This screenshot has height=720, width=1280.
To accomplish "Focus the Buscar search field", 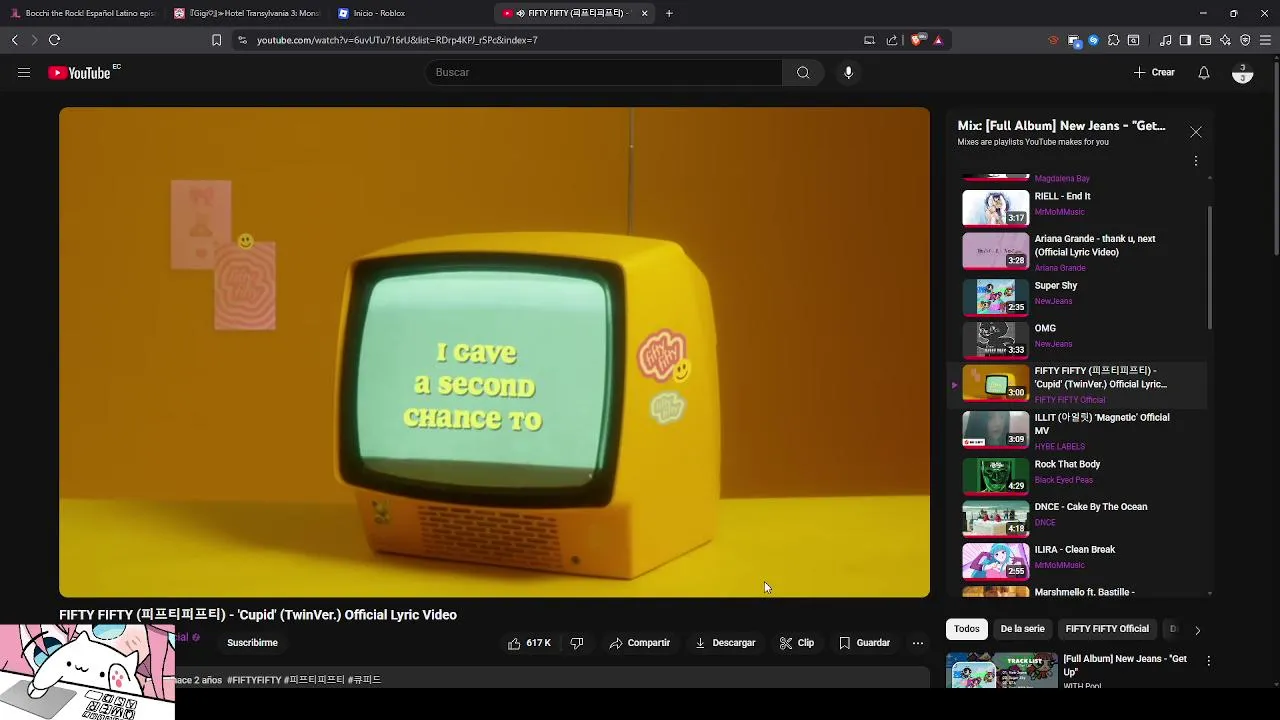I will click(604, 72).
